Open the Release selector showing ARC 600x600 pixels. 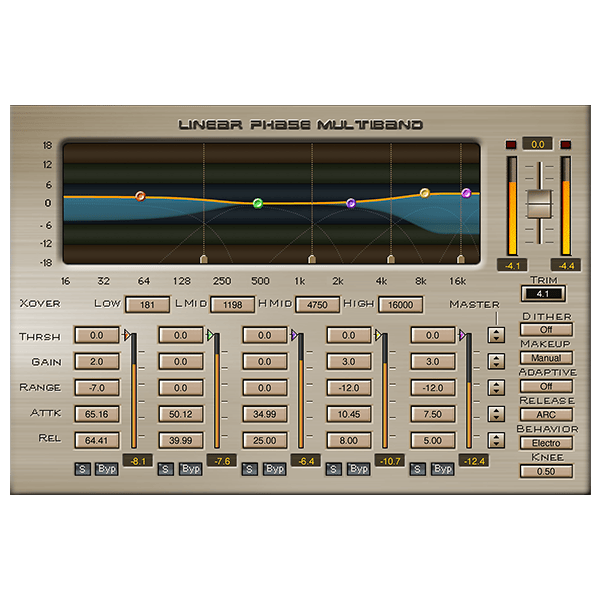pyautogui.click(x=546, y=414)
